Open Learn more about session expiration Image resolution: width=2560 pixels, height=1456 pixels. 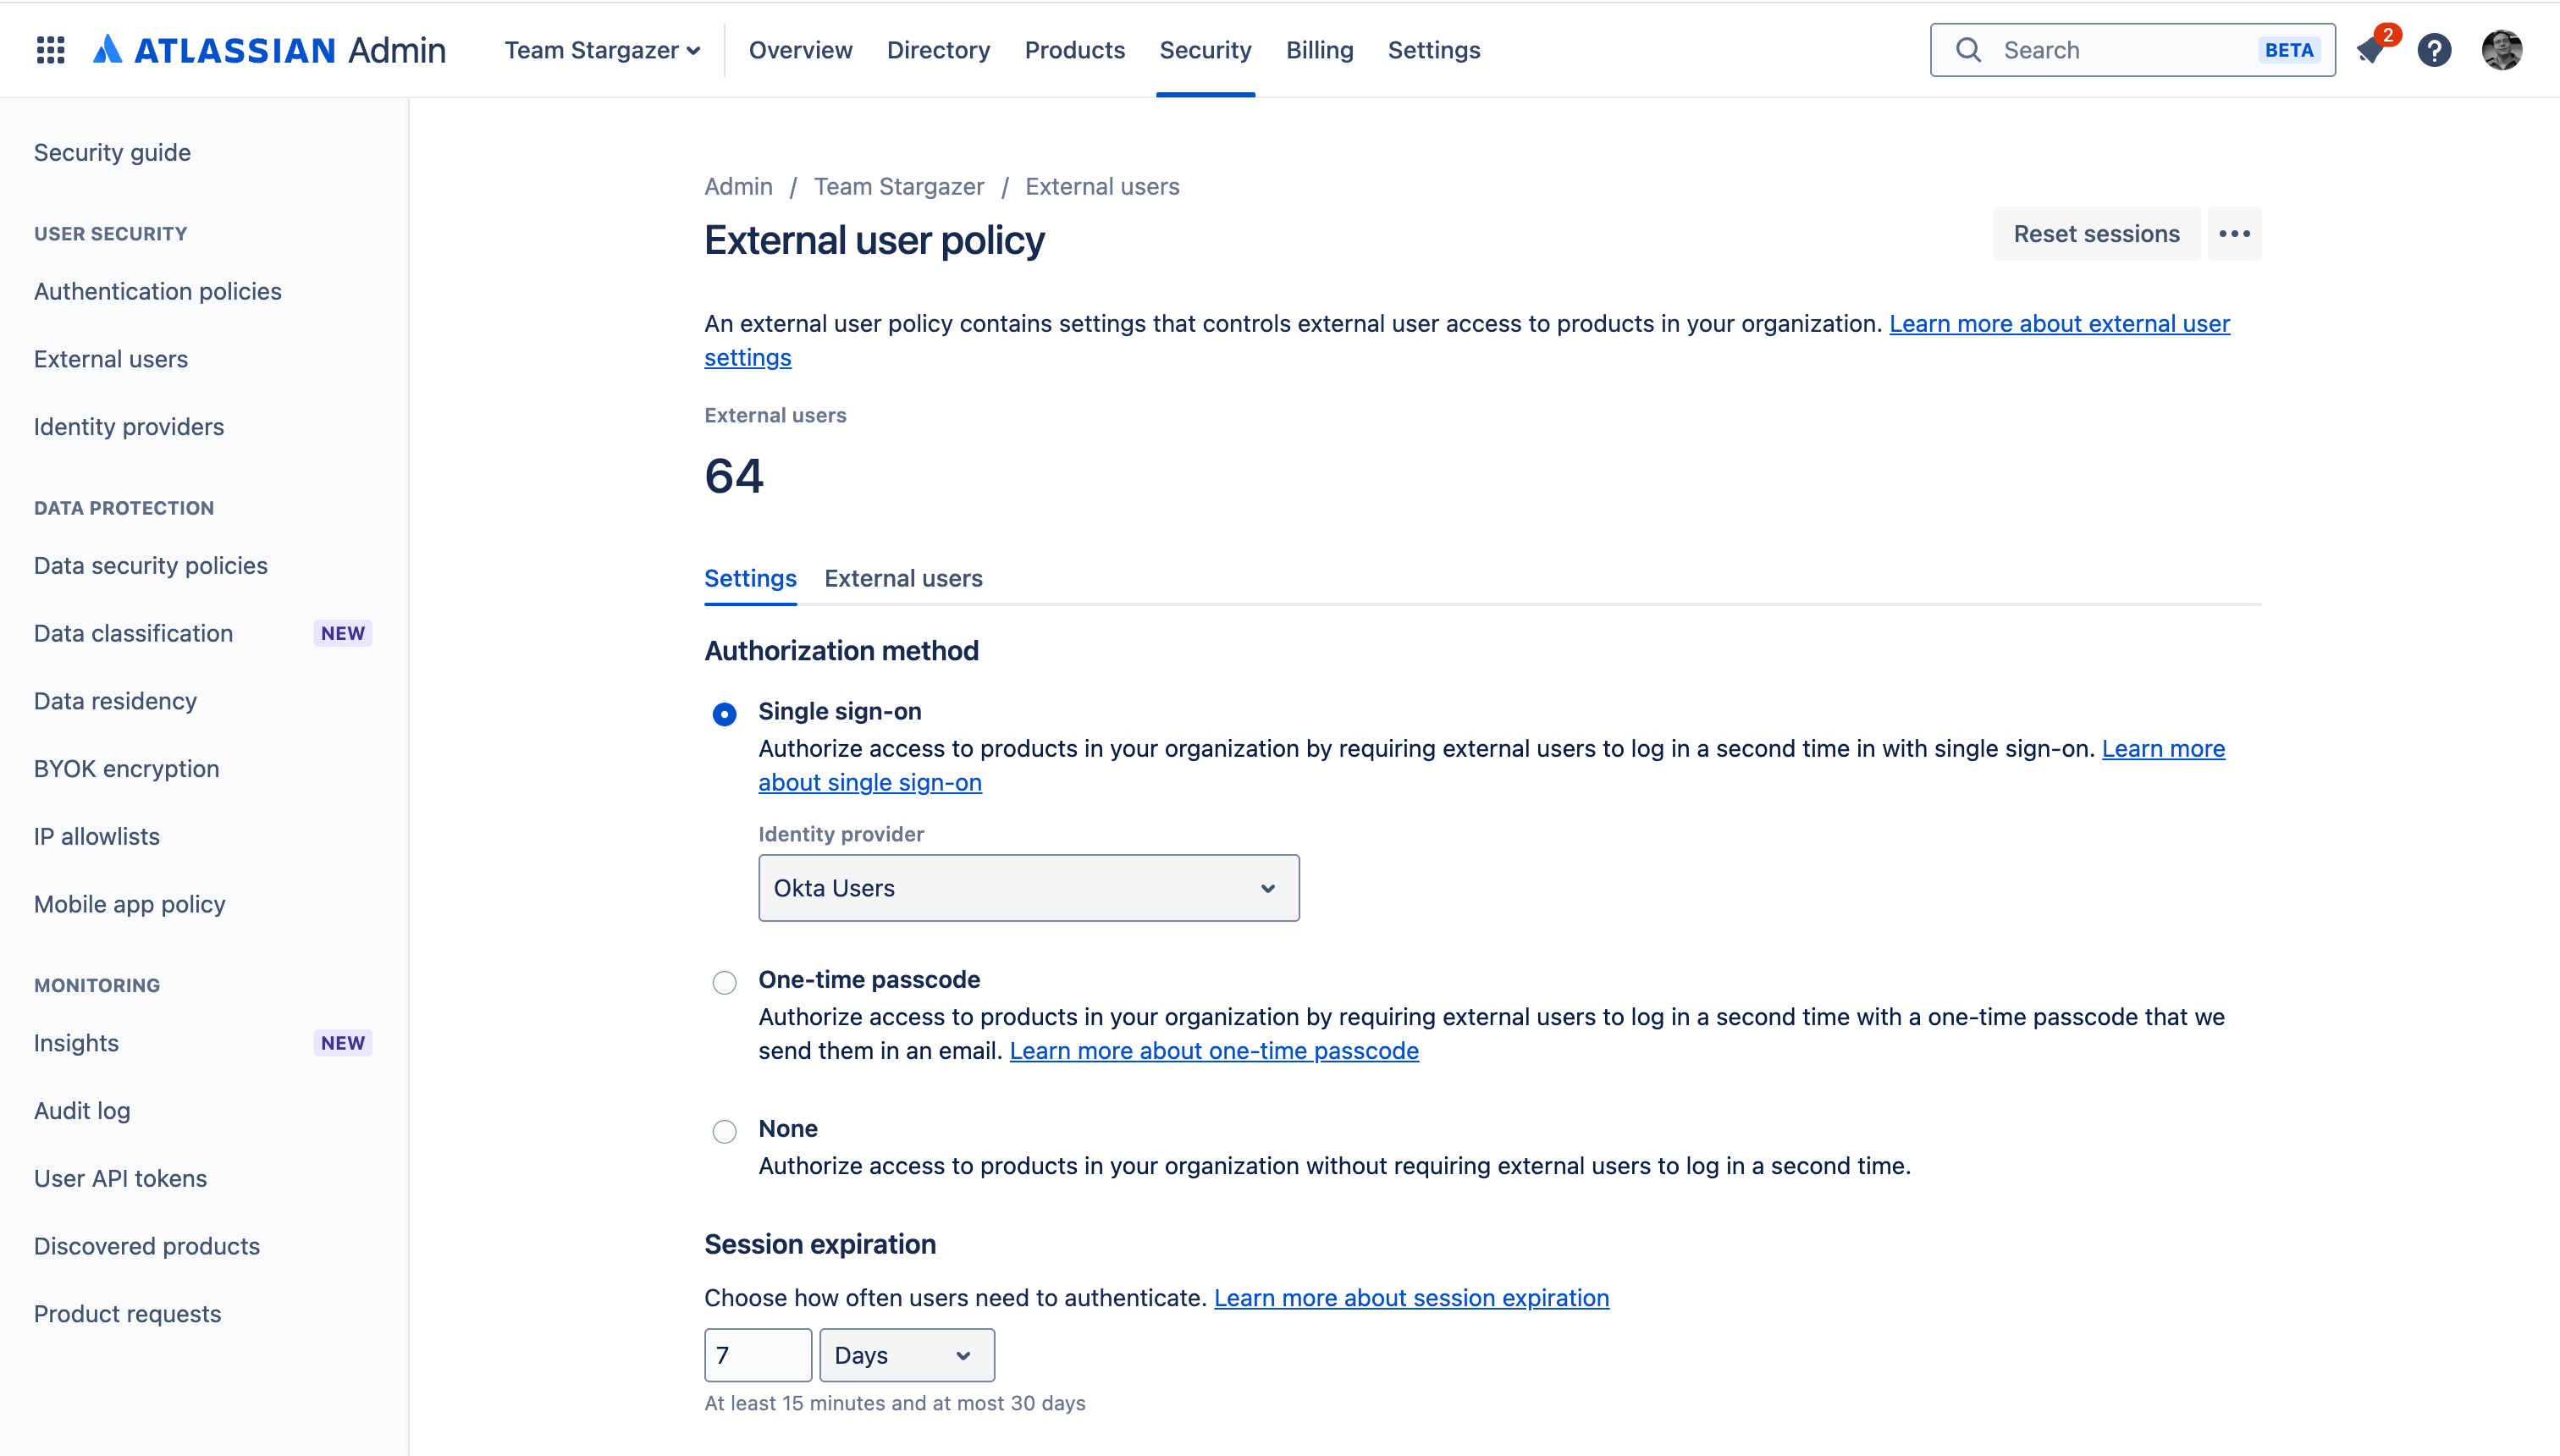tap(1410, 1297)
